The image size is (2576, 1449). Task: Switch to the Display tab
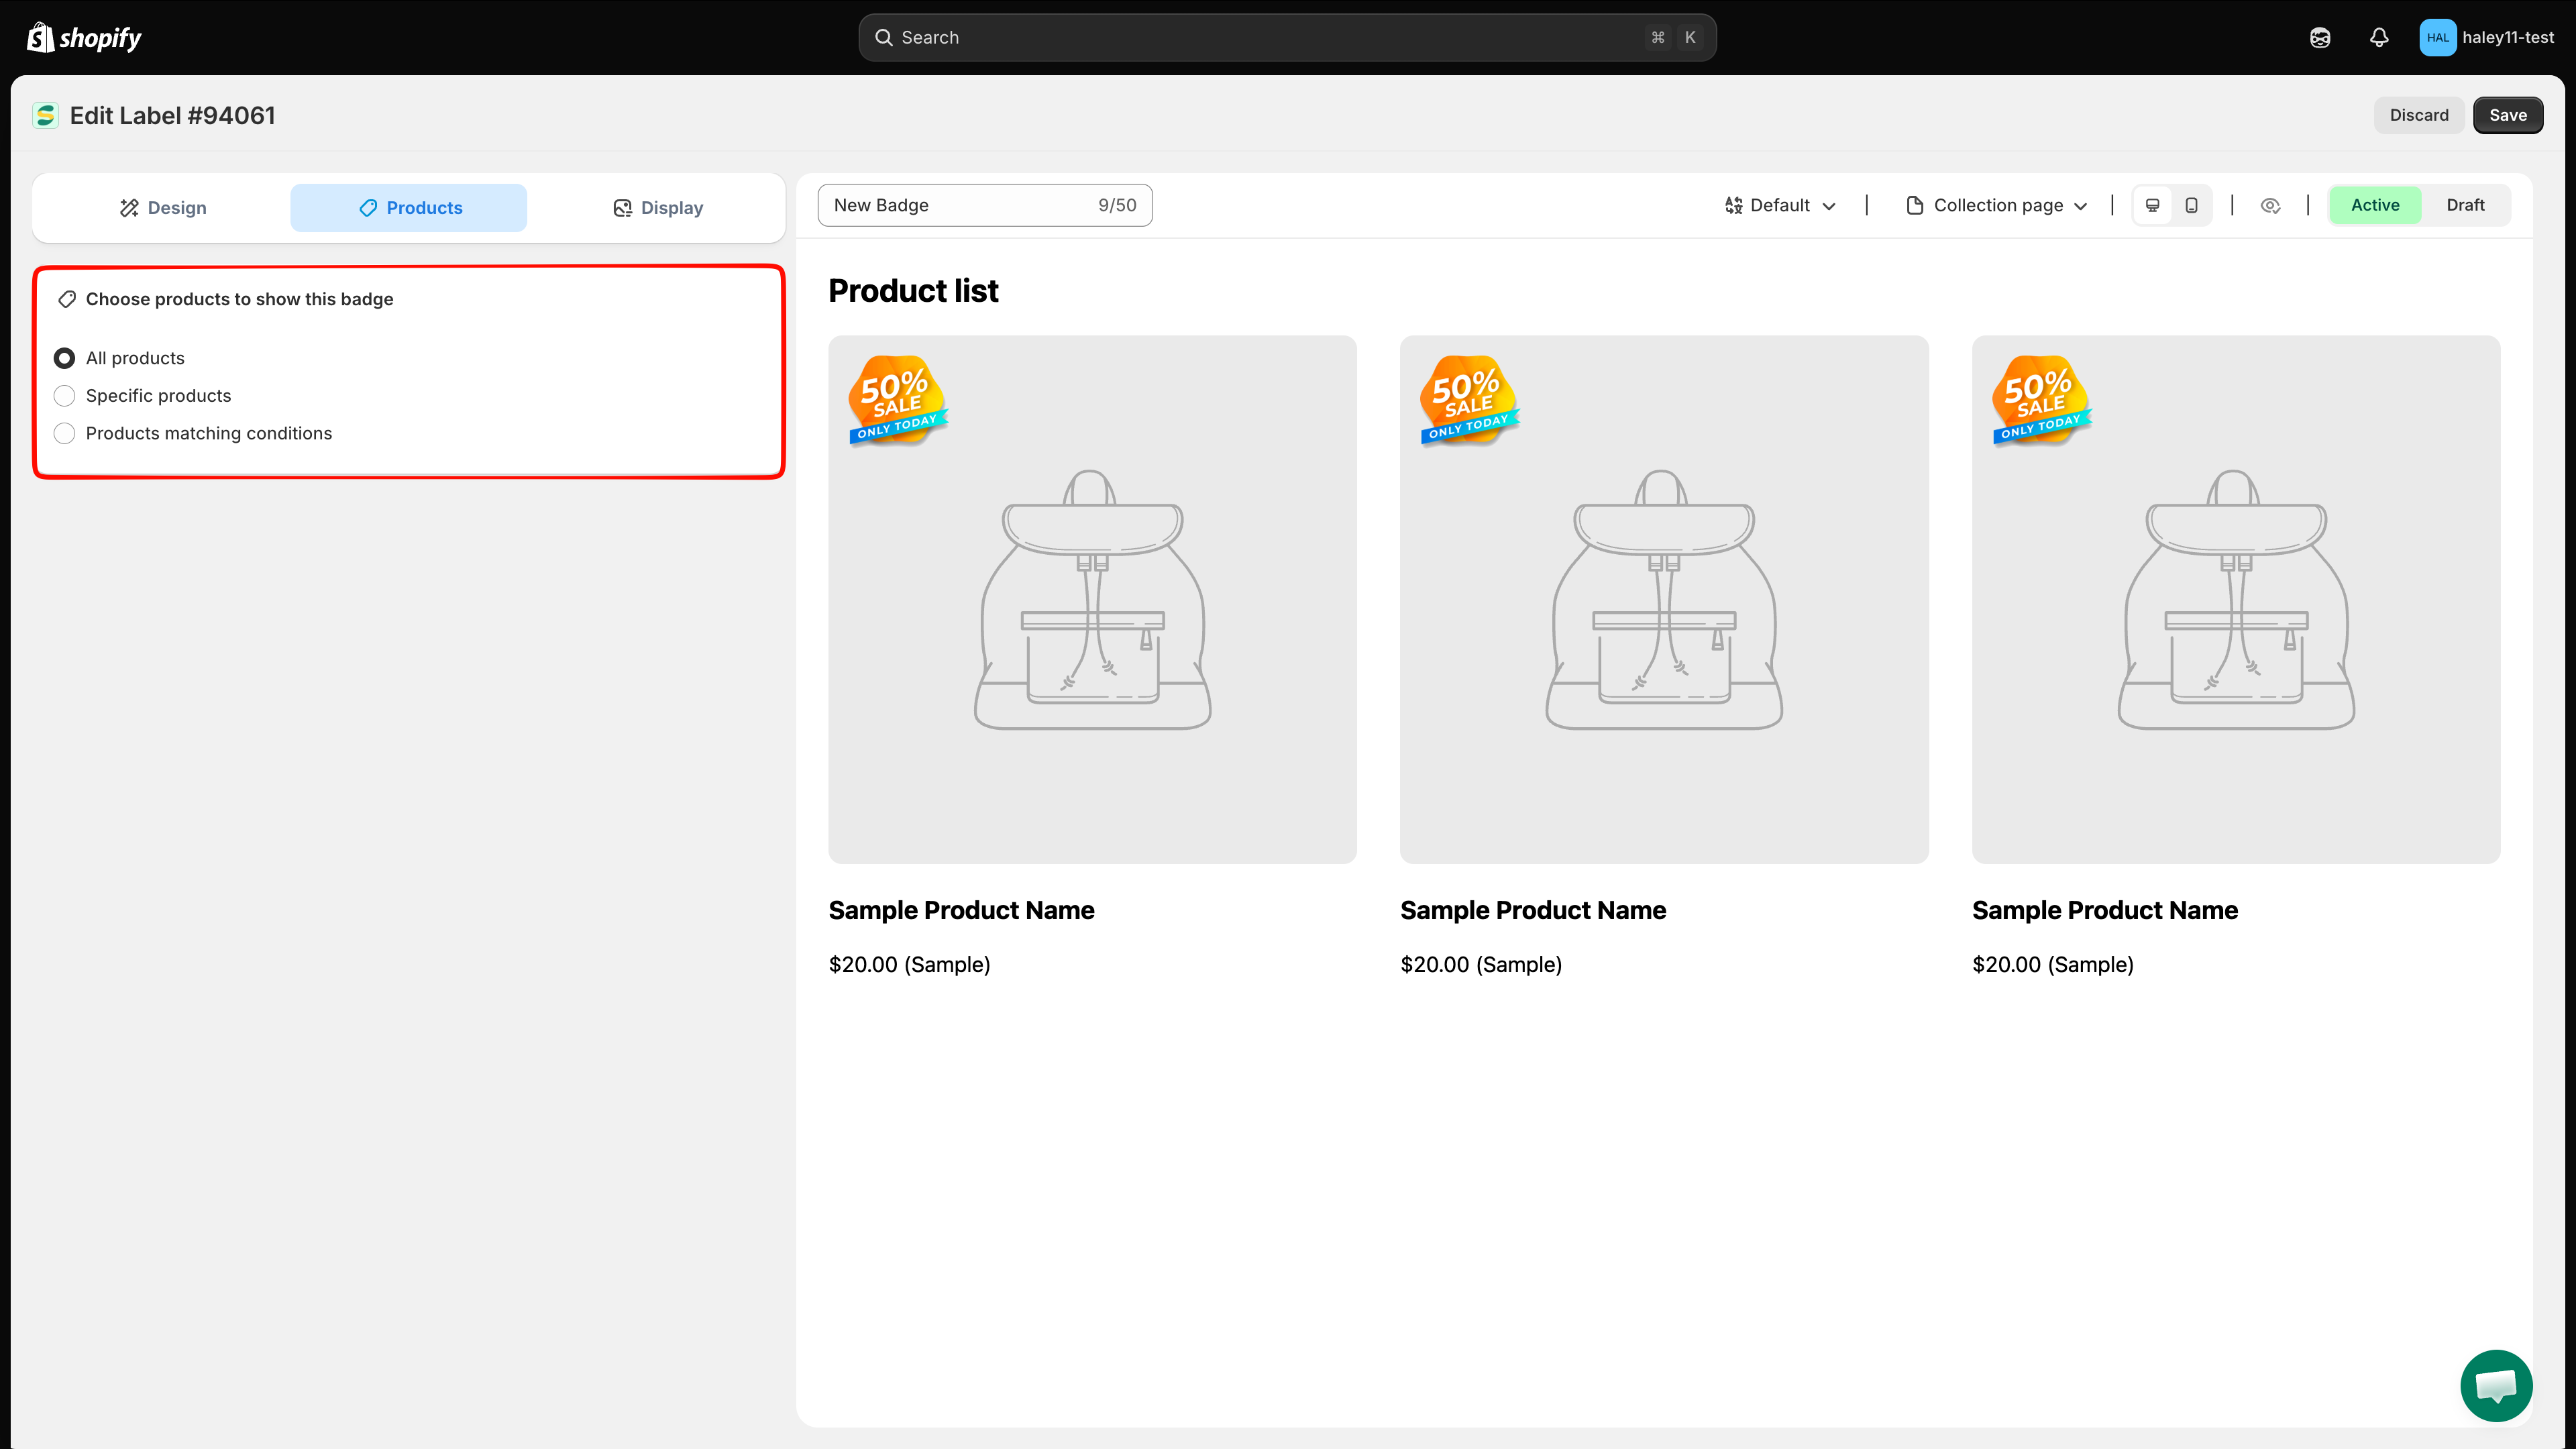point(657,208)
